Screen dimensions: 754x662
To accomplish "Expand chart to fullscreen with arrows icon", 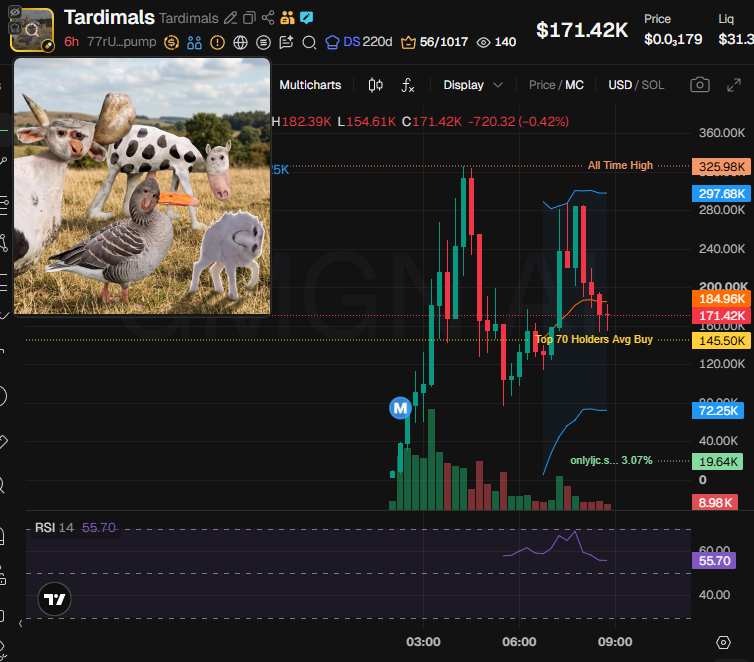I will [x=734, y=85].
